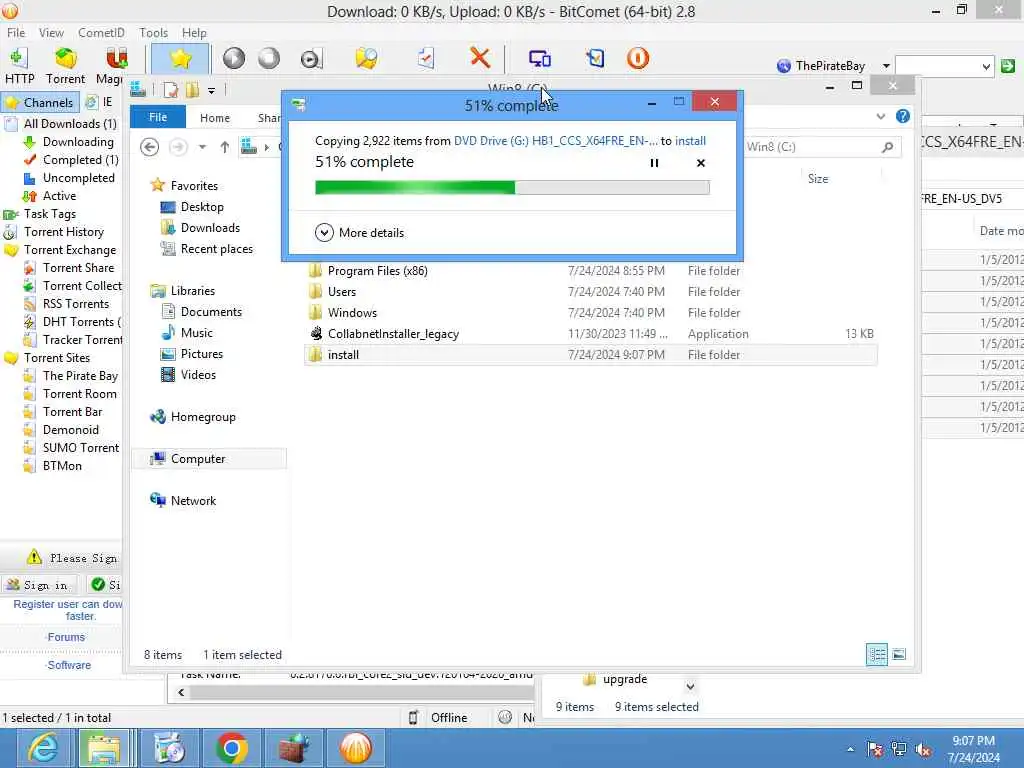Click the Explorer Back navigation arrow

[150, 147]
